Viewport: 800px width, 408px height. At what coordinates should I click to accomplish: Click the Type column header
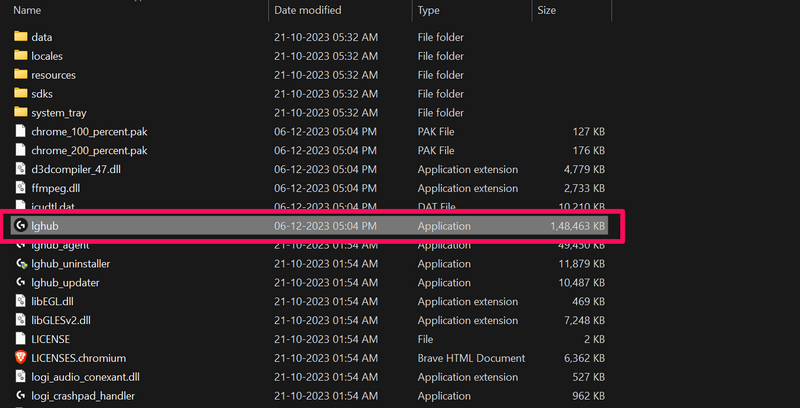pyautogui.click(x=429, y=10)
